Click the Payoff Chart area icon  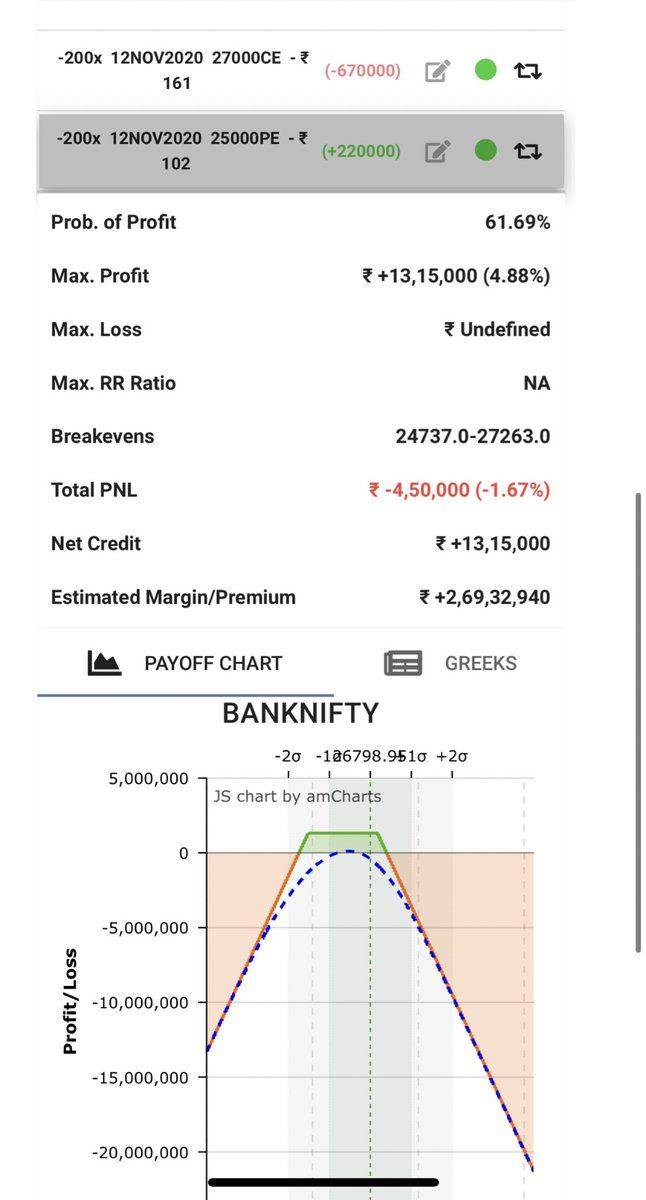pyautogui.click(x=104, y=662)
